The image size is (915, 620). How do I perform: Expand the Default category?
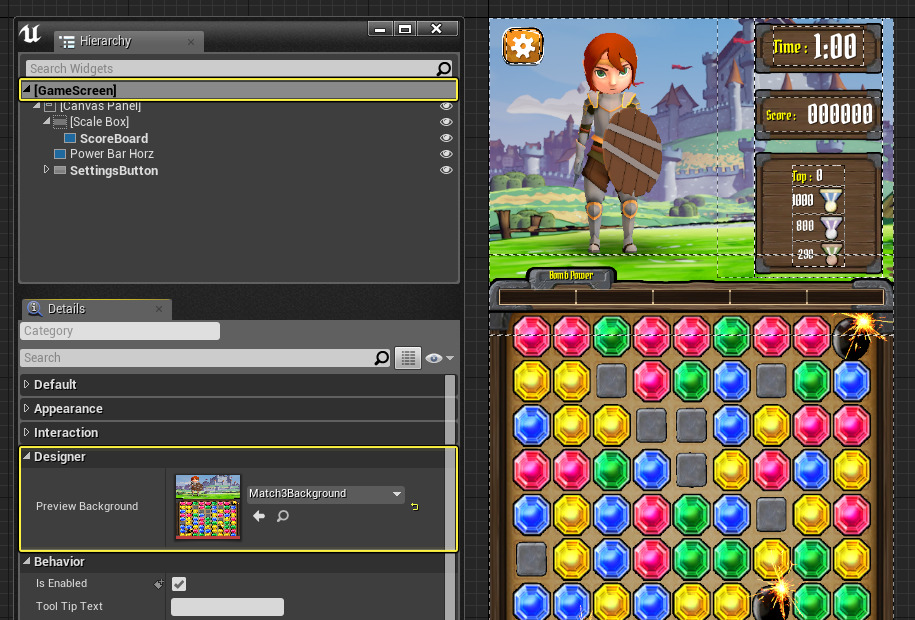tap(26, 384)
